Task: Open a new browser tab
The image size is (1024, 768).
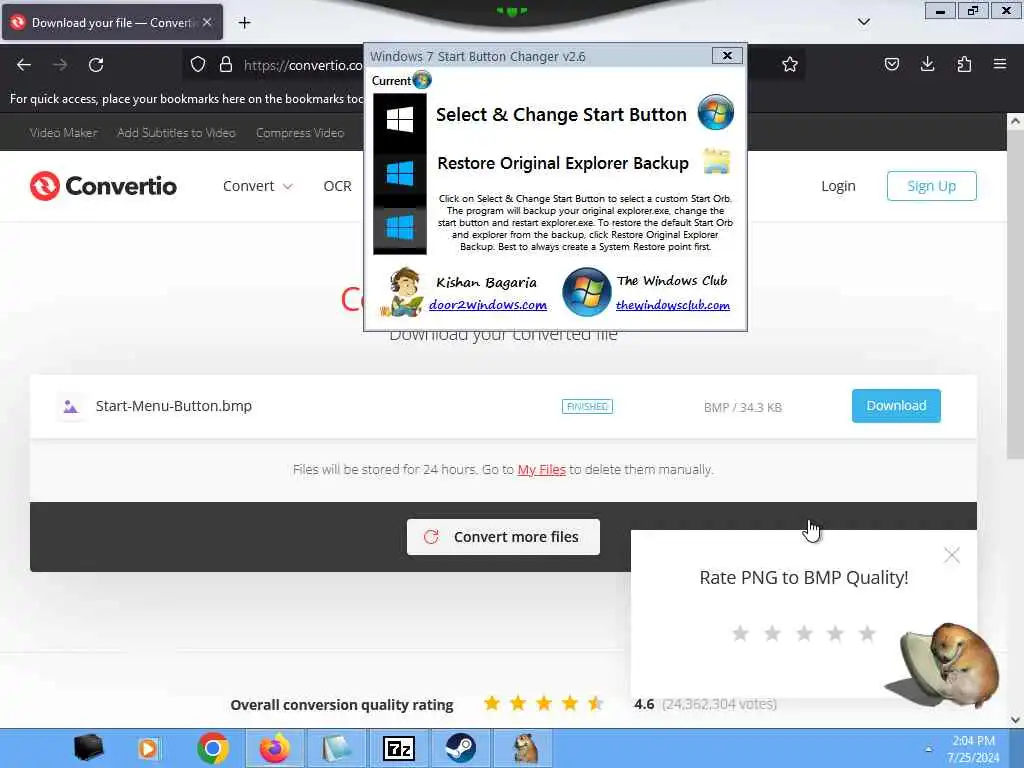Action: [244, 23]
